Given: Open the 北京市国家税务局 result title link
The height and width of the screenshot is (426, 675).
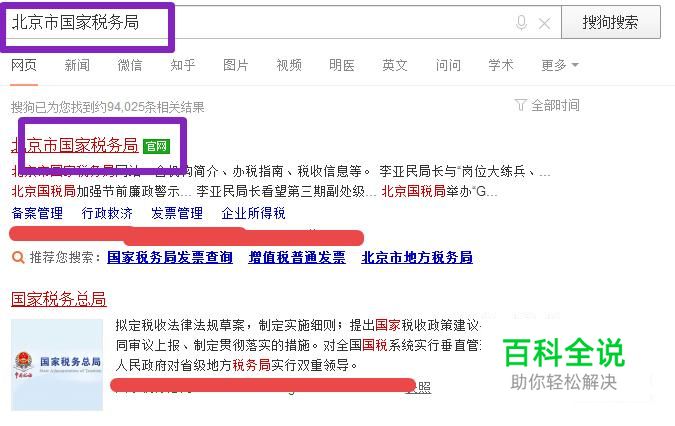Looking at the screenshot, I should point(74,145).
